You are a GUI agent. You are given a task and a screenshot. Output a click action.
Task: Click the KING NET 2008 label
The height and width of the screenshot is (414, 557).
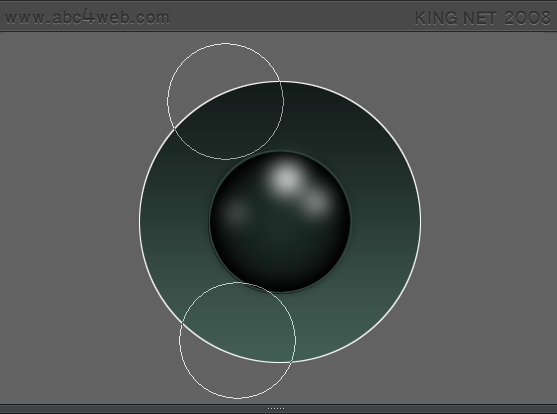(x=482, y=18)
